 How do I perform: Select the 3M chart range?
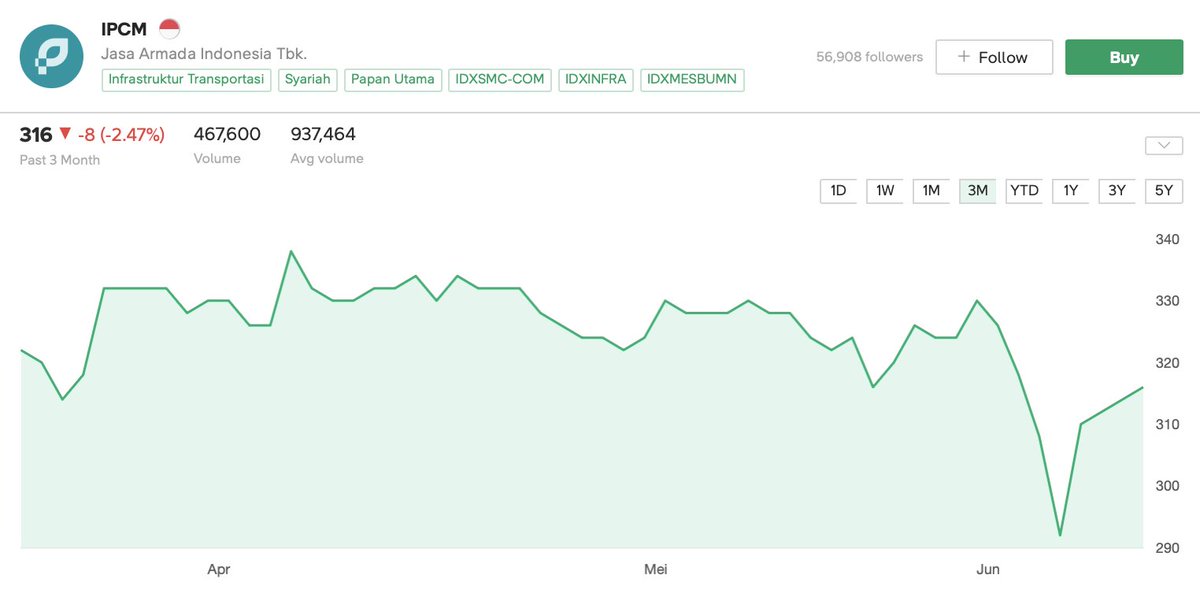tap(978, 190)
